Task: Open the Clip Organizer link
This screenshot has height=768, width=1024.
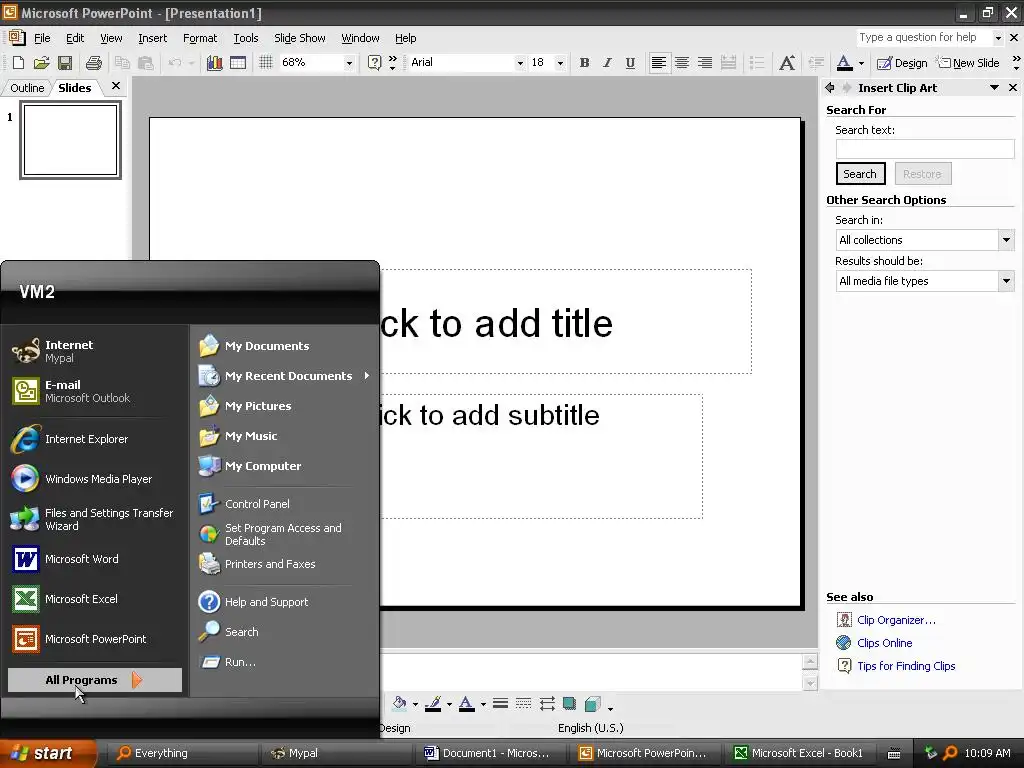Action: [896, 620]
